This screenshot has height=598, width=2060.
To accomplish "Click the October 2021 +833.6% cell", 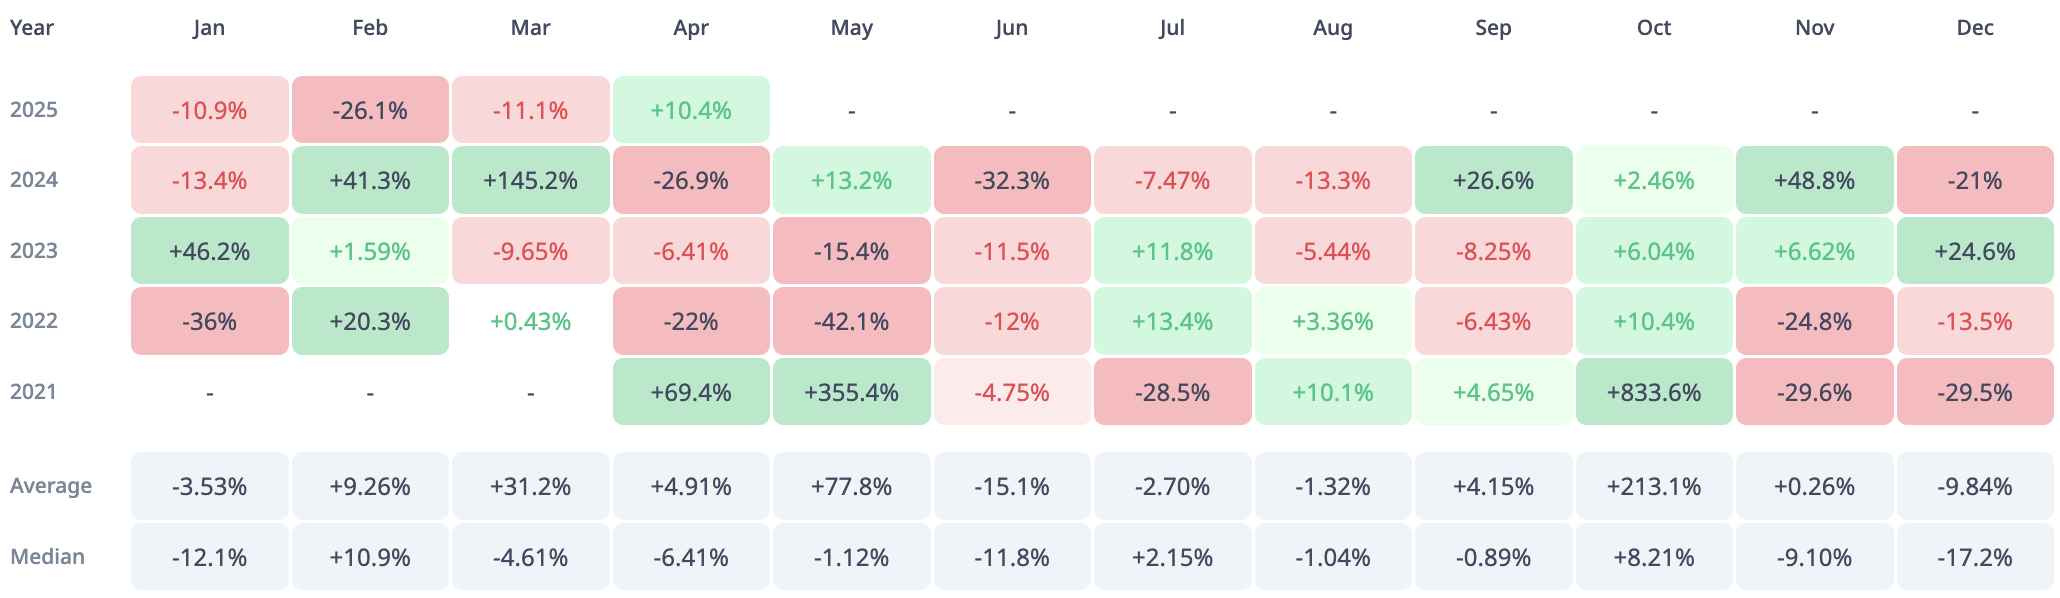I will coord(1654,392).
